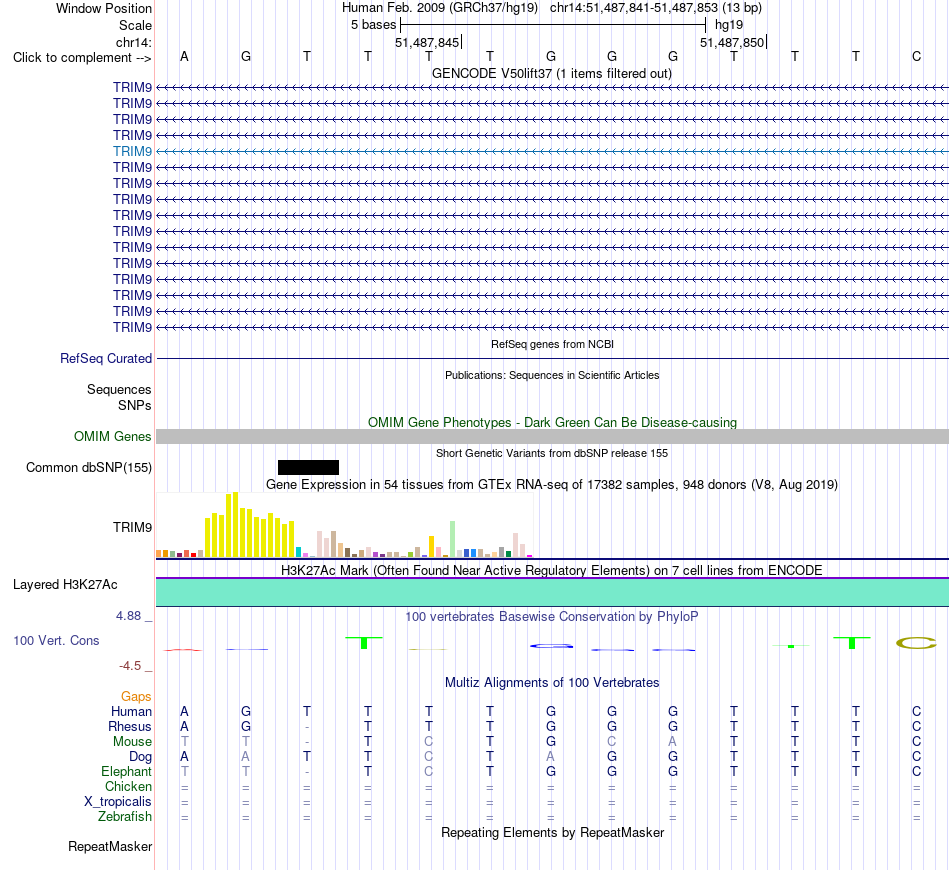The width and height of the screenshot is (950, 870).
Task: Click "Publications: Sequences in Scientific Articles" title
Action: [x=552, y=375]
